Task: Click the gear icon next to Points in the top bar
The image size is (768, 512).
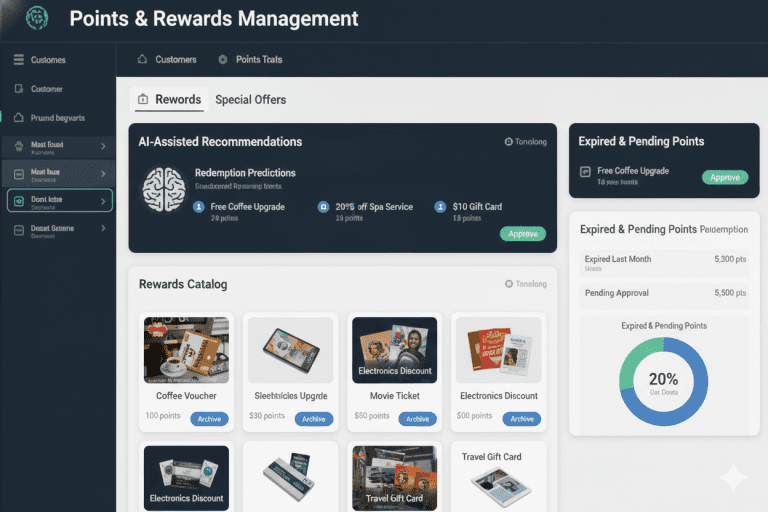Action: click(x=222, y=60)
